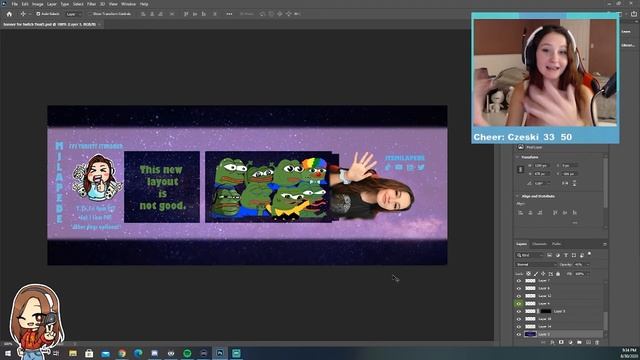Screen dimensions: 640x360
Task: Open the layer filter Kind dropdown
Action: (x=530, y=255)
